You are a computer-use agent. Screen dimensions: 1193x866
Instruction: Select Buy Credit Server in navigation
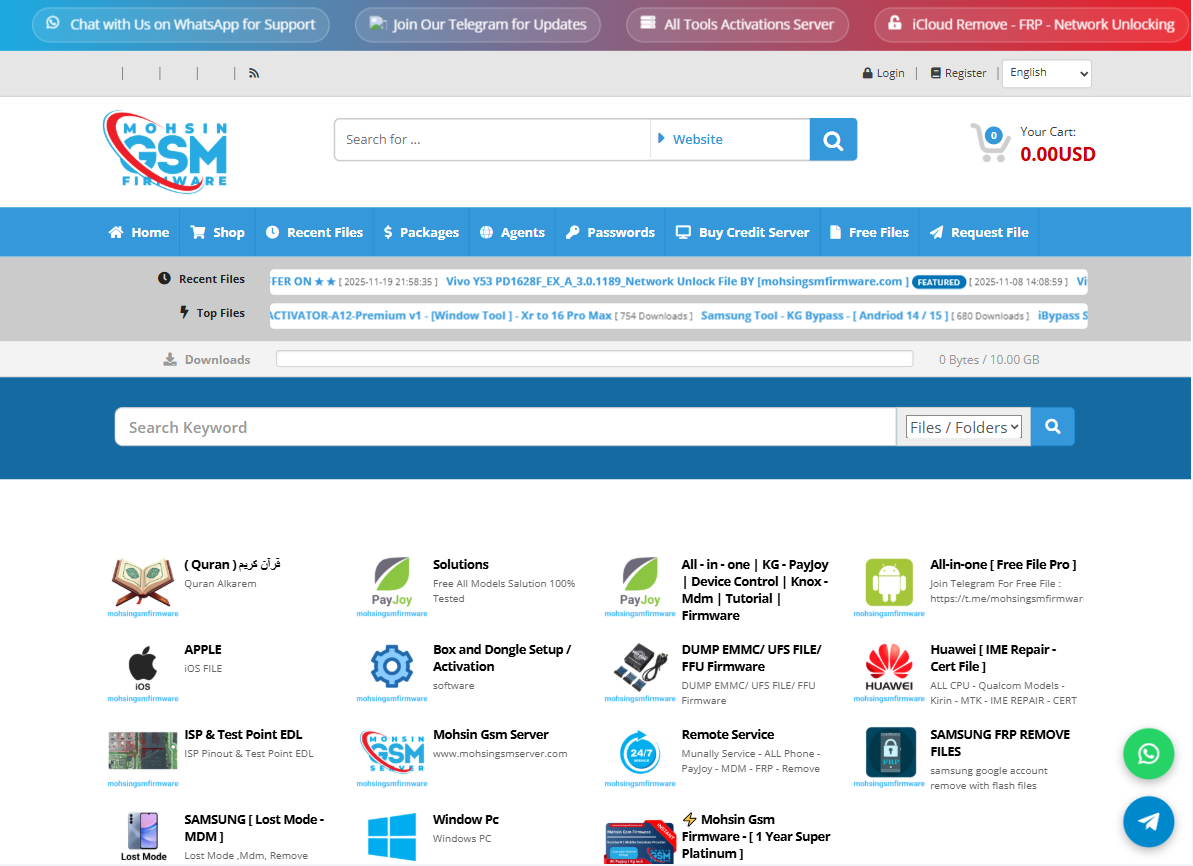742,232
